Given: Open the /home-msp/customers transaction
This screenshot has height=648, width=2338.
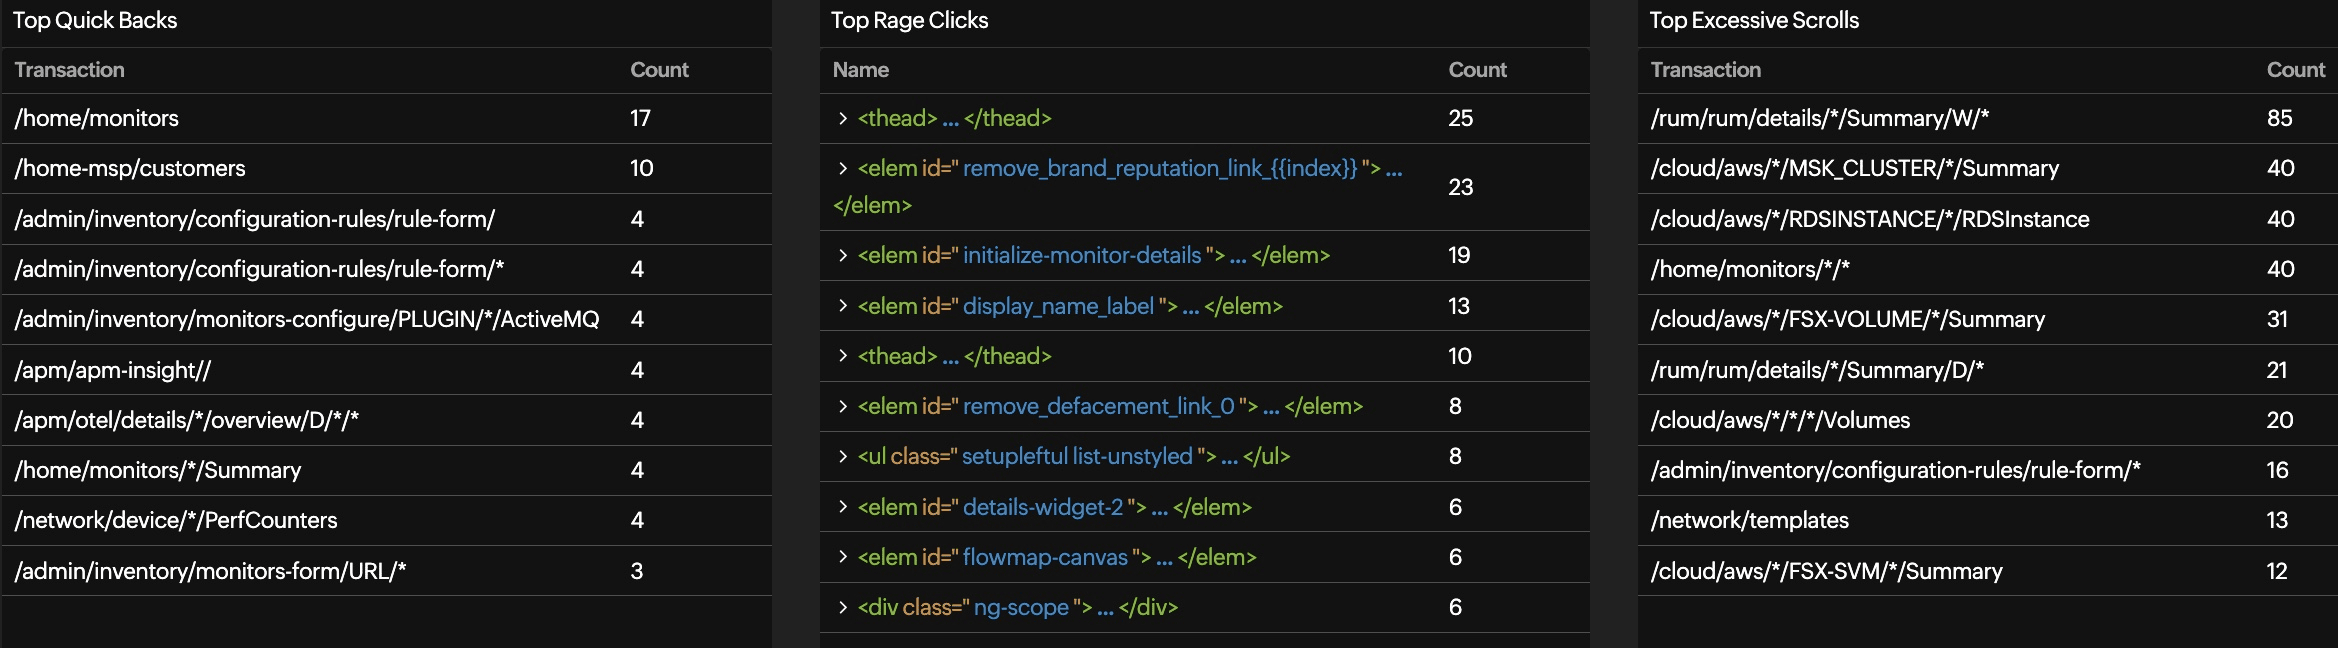Looking at the screenshot, I should pyautogui.click(x=130, y=169).
